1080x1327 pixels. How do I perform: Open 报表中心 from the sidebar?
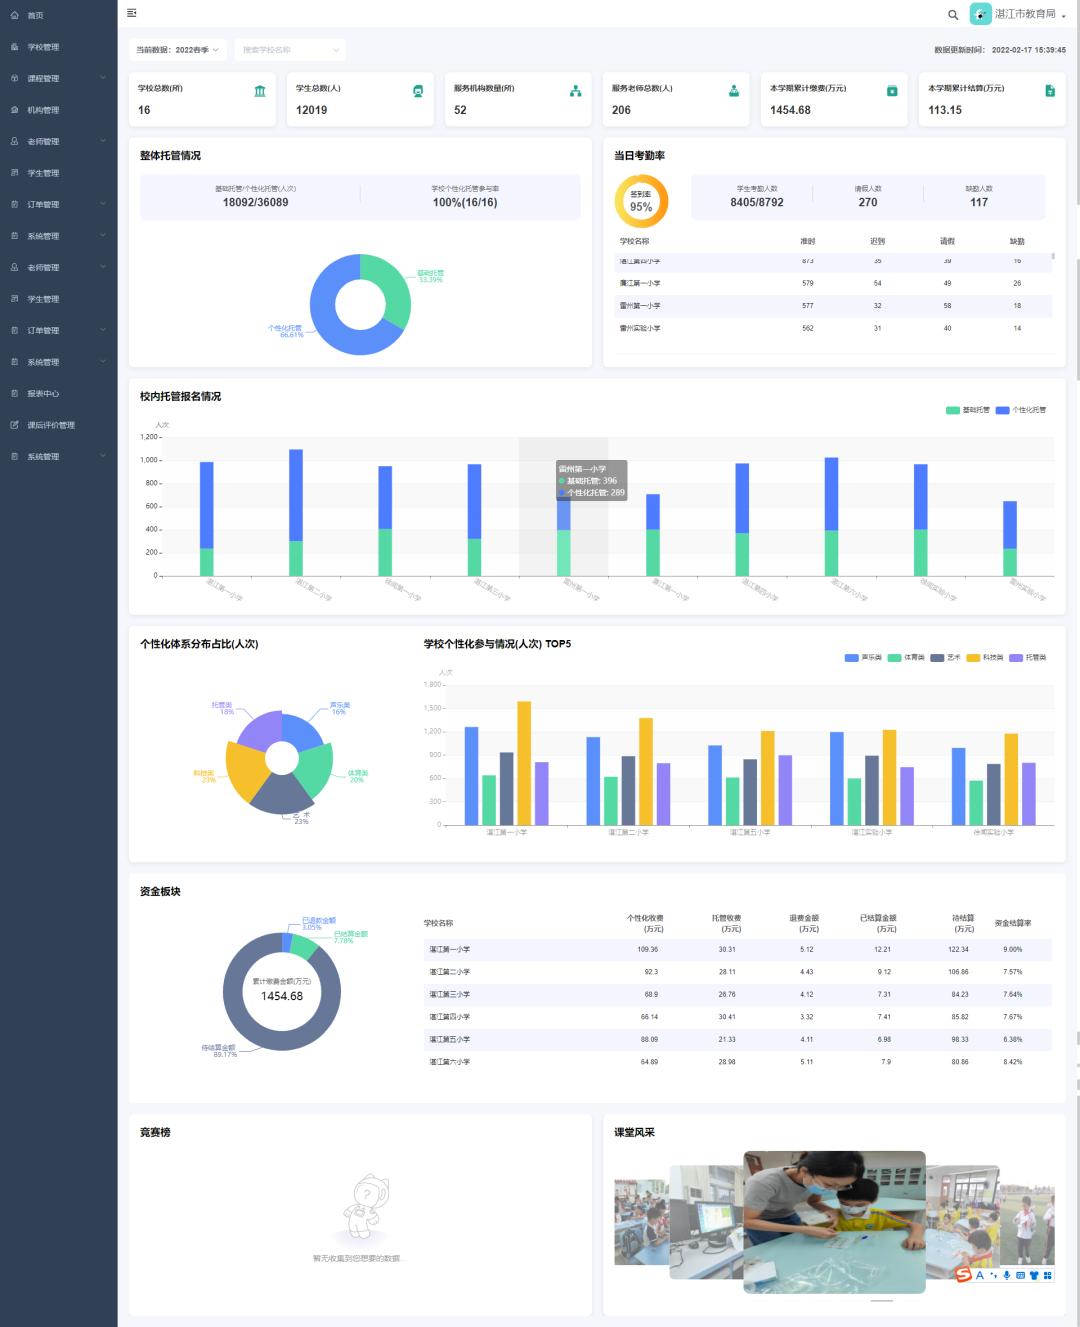(43, 393)
